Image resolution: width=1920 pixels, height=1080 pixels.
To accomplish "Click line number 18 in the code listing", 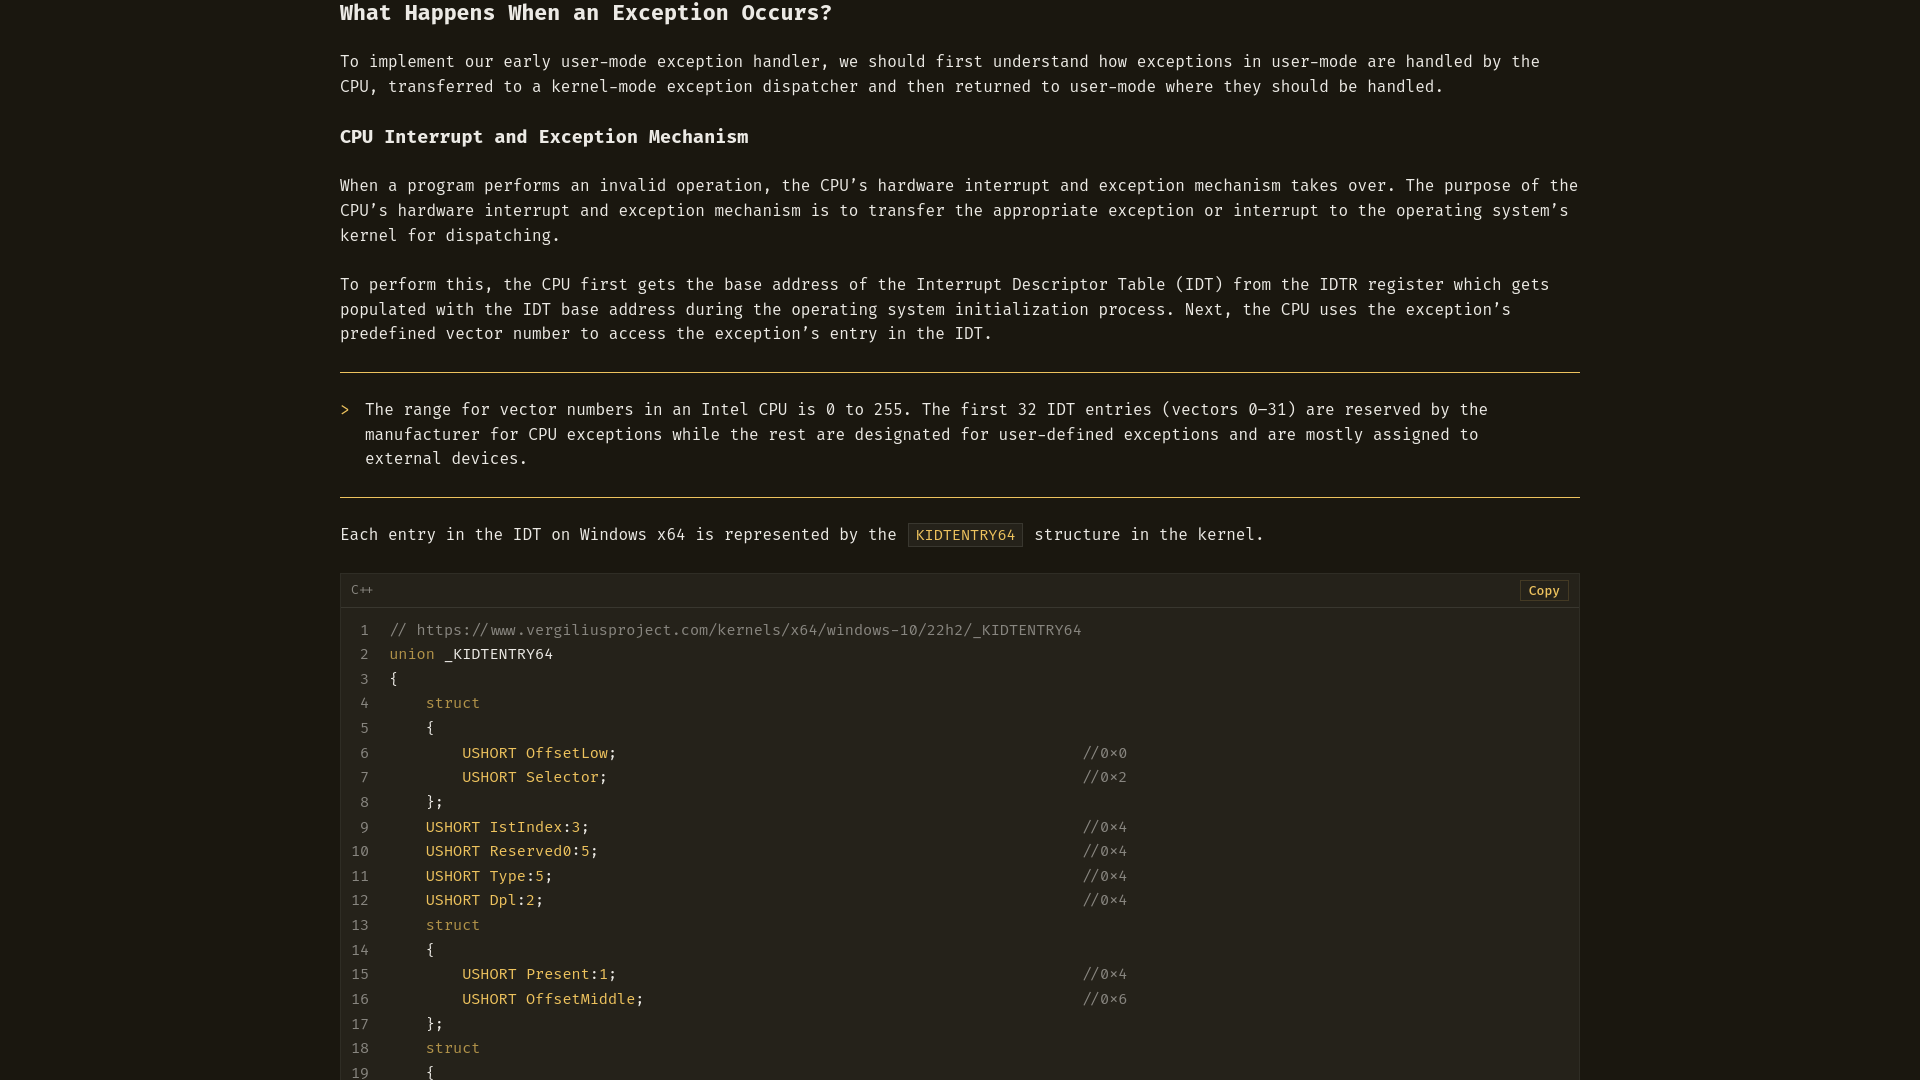I will [x=360, y=1048].
